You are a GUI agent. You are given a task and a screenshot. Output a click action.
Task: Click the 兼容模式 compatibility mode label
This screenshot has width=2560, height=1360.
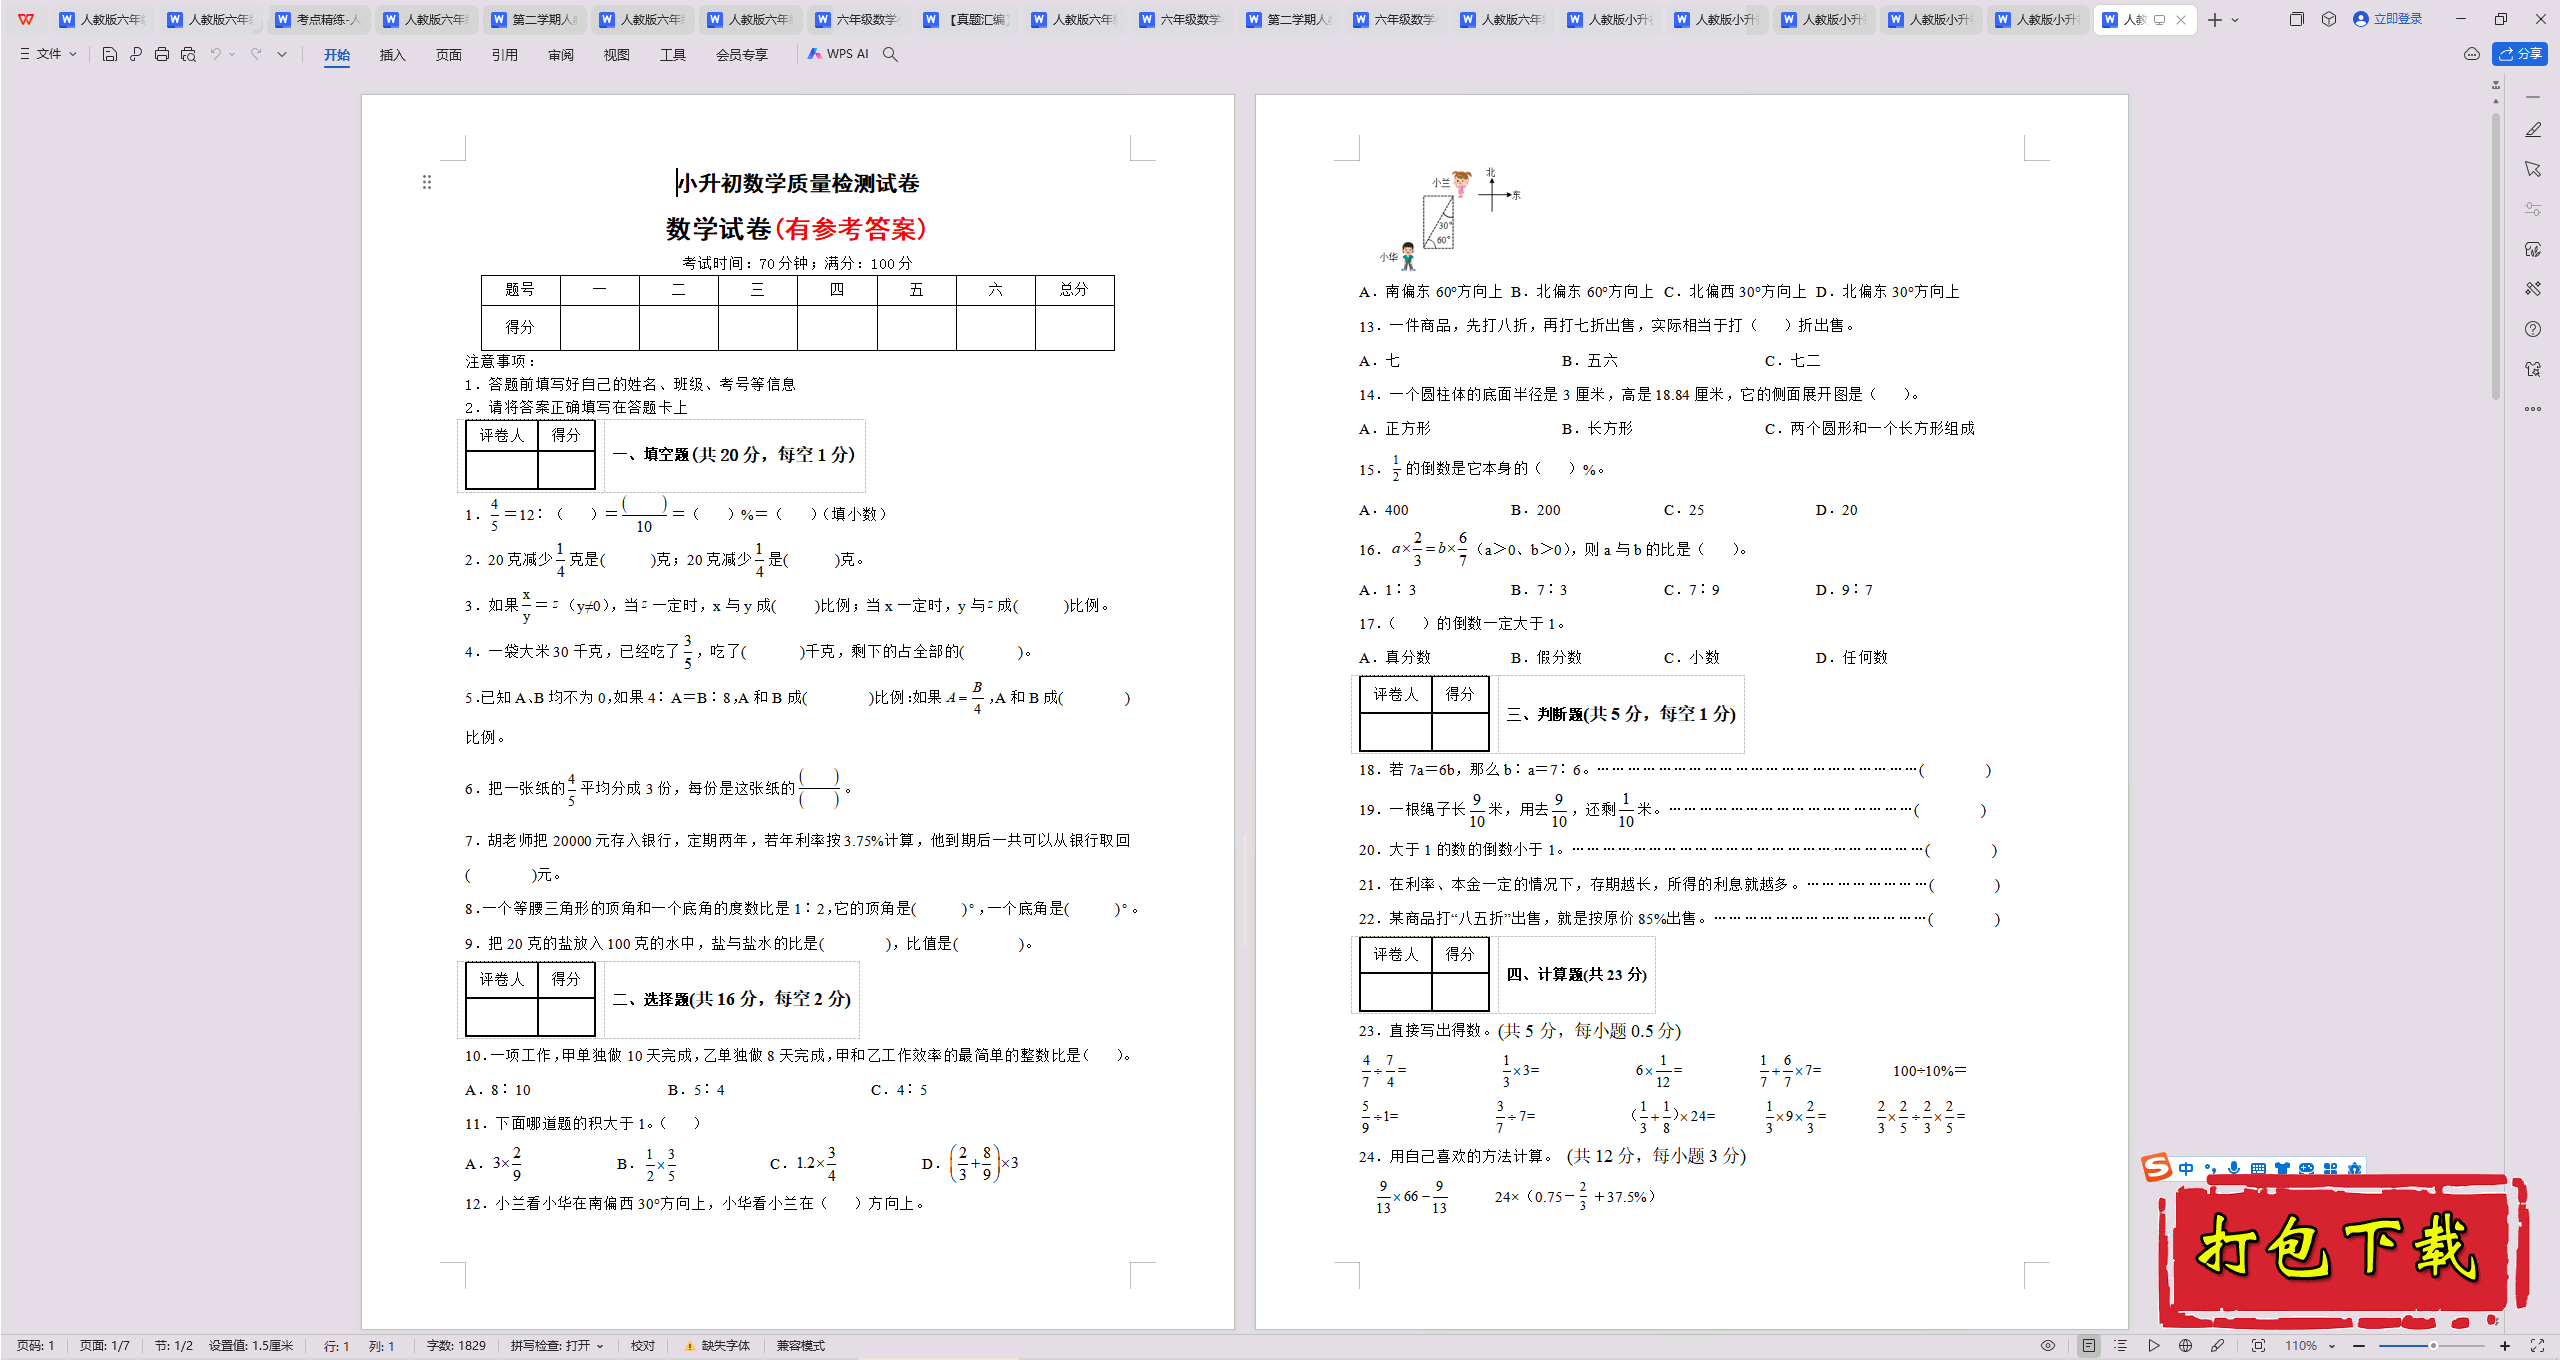click(801, 1346)
